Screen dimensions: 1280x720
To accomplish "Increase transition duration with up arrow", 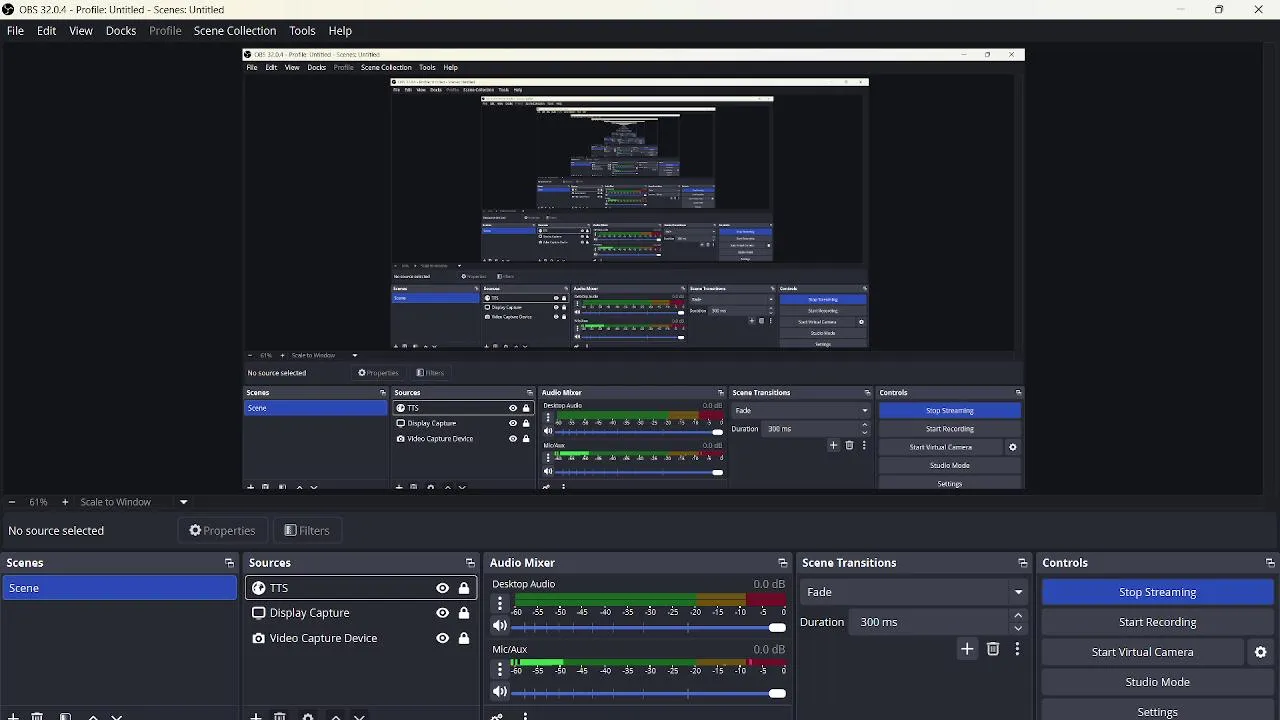I will coord(1018,616).
